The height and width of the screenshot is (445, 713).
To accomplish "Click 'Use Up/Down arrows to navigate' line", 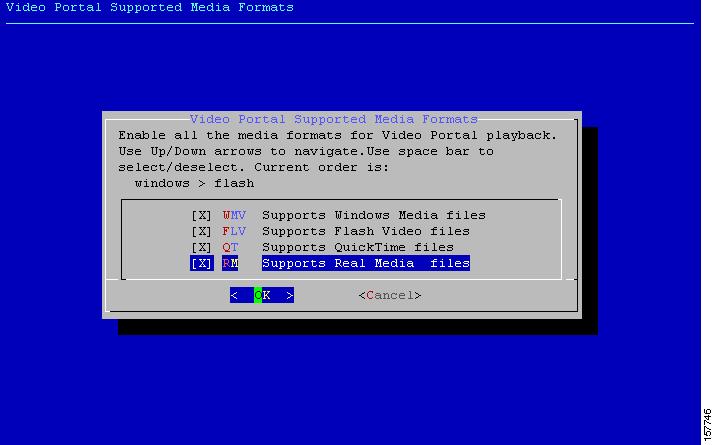I will pyautogui.click(x=306, y=151).
